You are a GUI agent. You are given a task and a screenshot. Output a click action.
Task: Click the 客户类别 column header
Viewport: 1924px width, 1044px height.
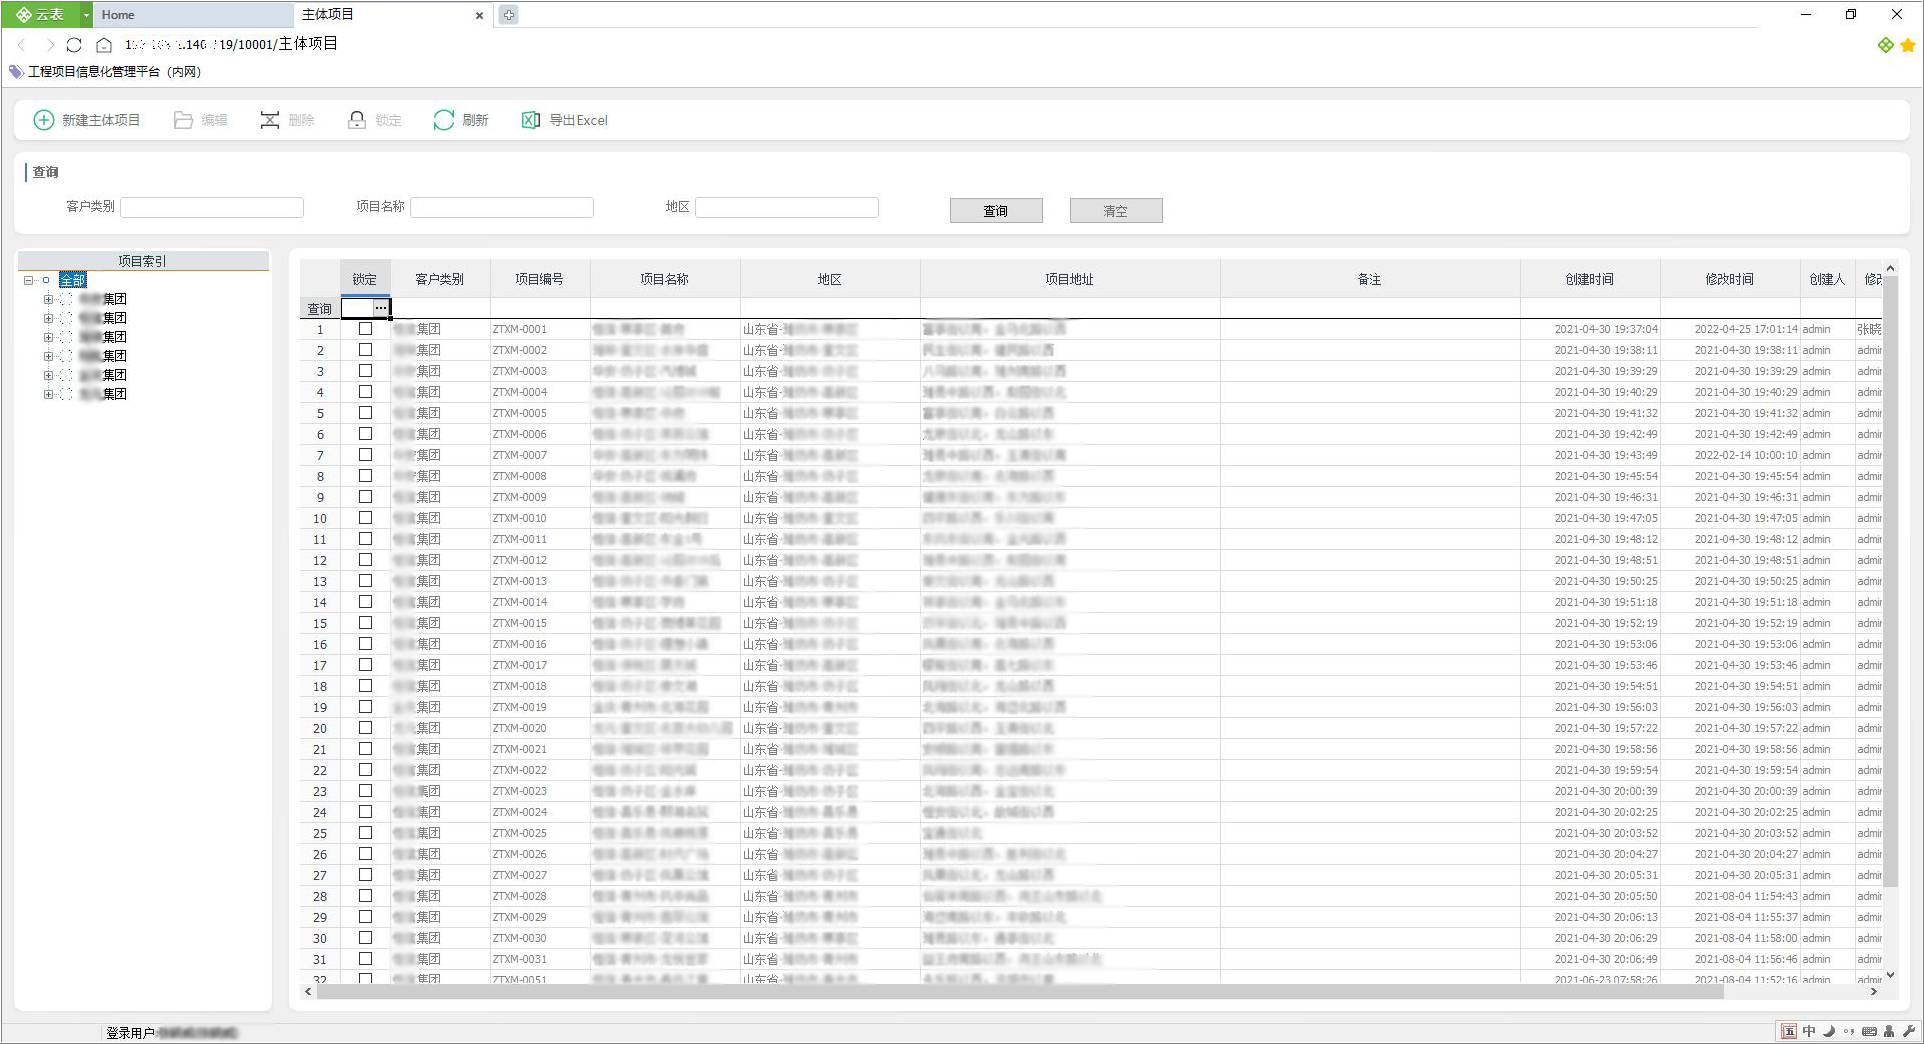(x=440, y=279)
